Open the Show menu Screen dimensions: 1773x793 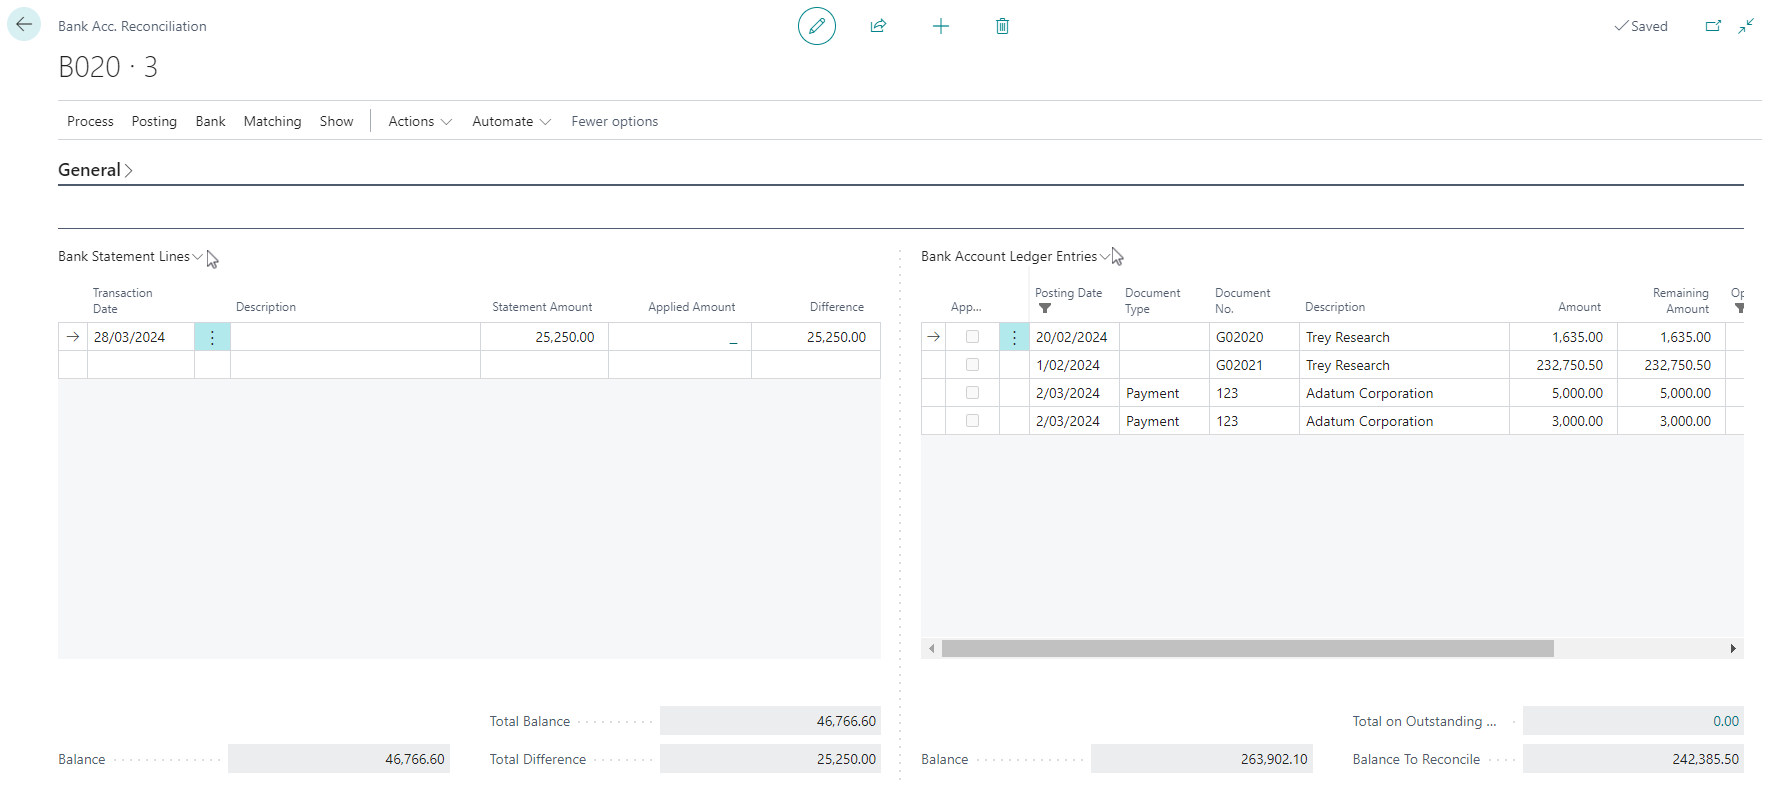[336, 121]
